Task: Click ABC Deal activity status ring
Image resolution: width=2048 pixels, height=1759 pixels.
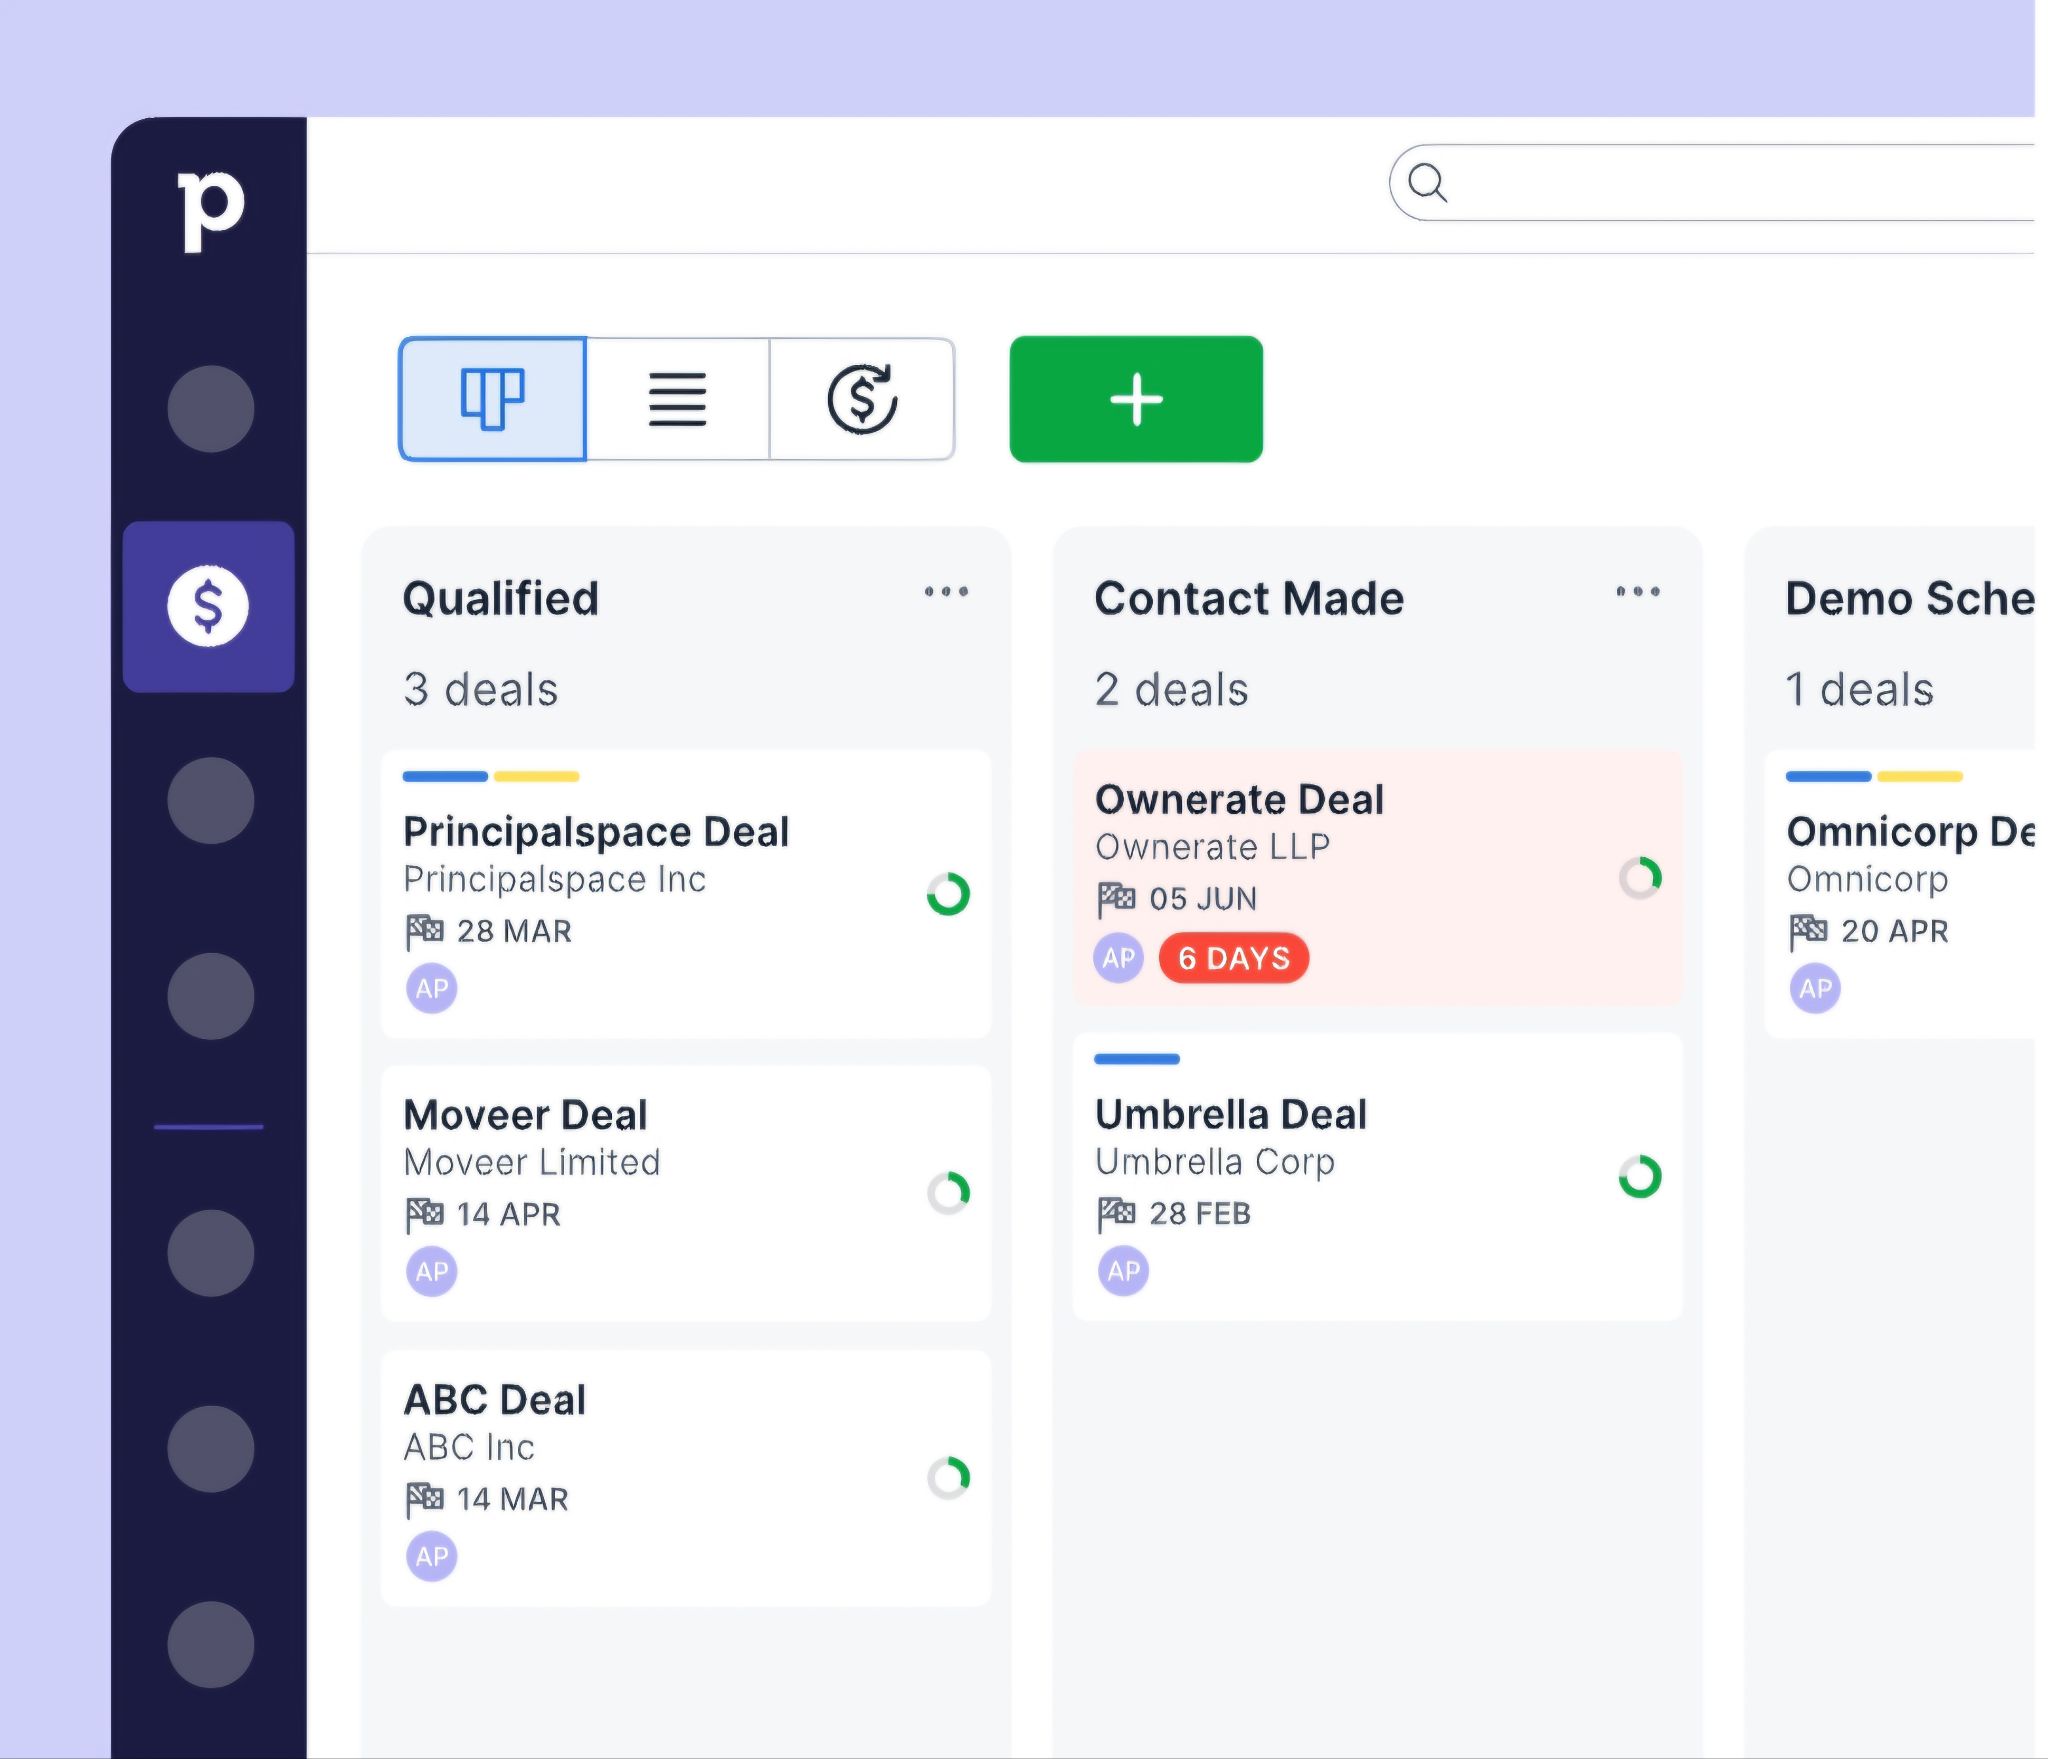Action: pyautogui.click(x=948, y=1478)
